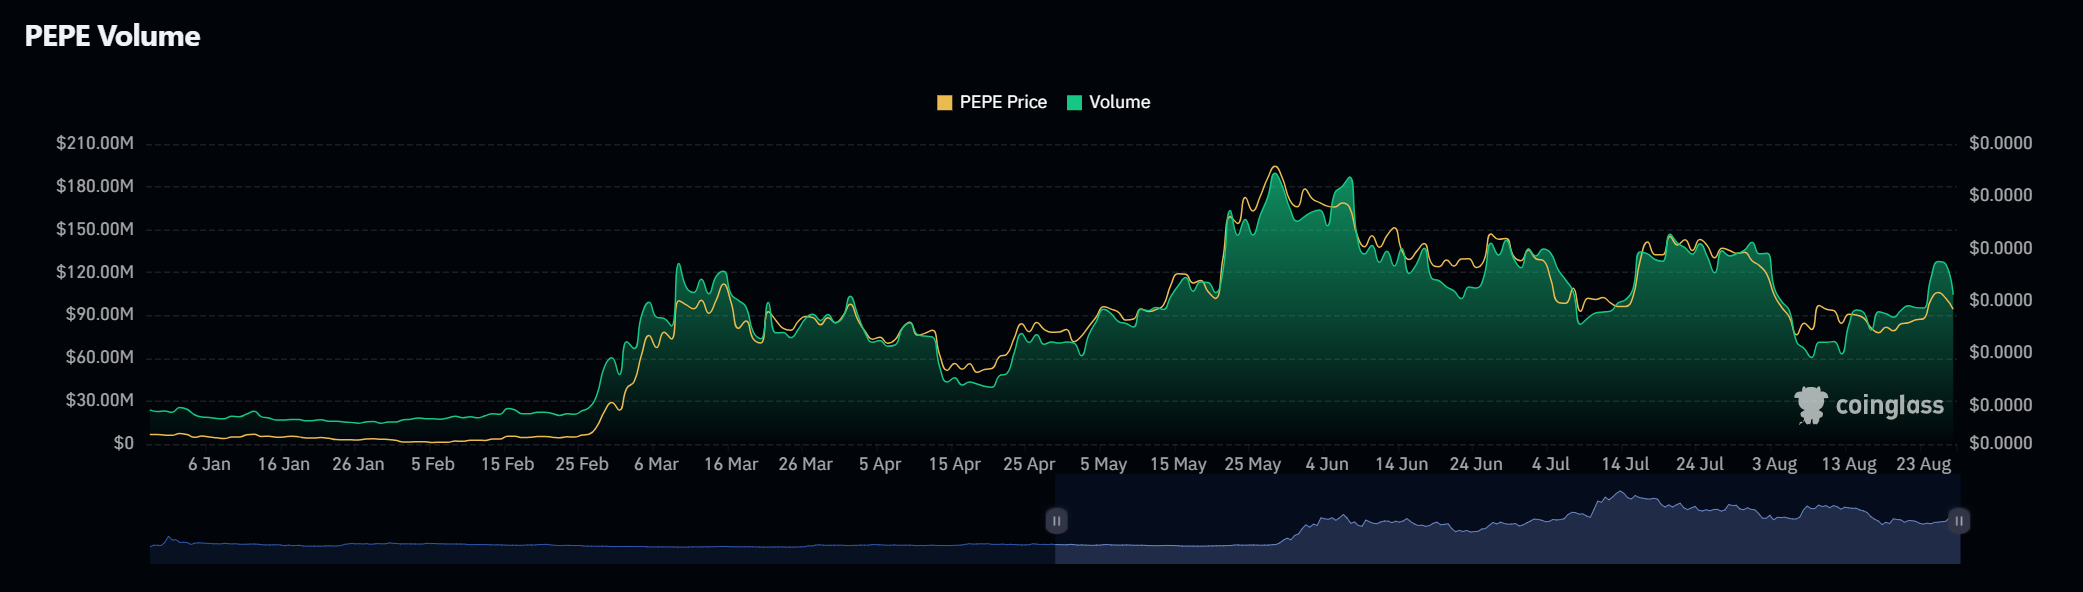The image size is (2083, 592).
Task: Grab the left range slider handle
Action: (x=1056, y=521)
